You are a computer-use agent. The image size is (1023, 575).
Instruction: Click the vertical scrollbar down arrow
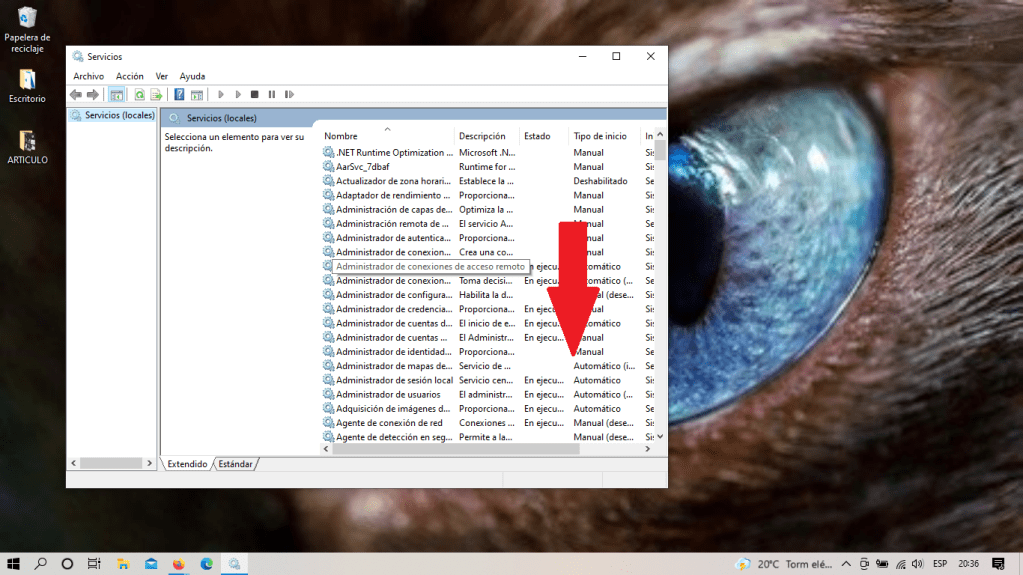[660, 436]
